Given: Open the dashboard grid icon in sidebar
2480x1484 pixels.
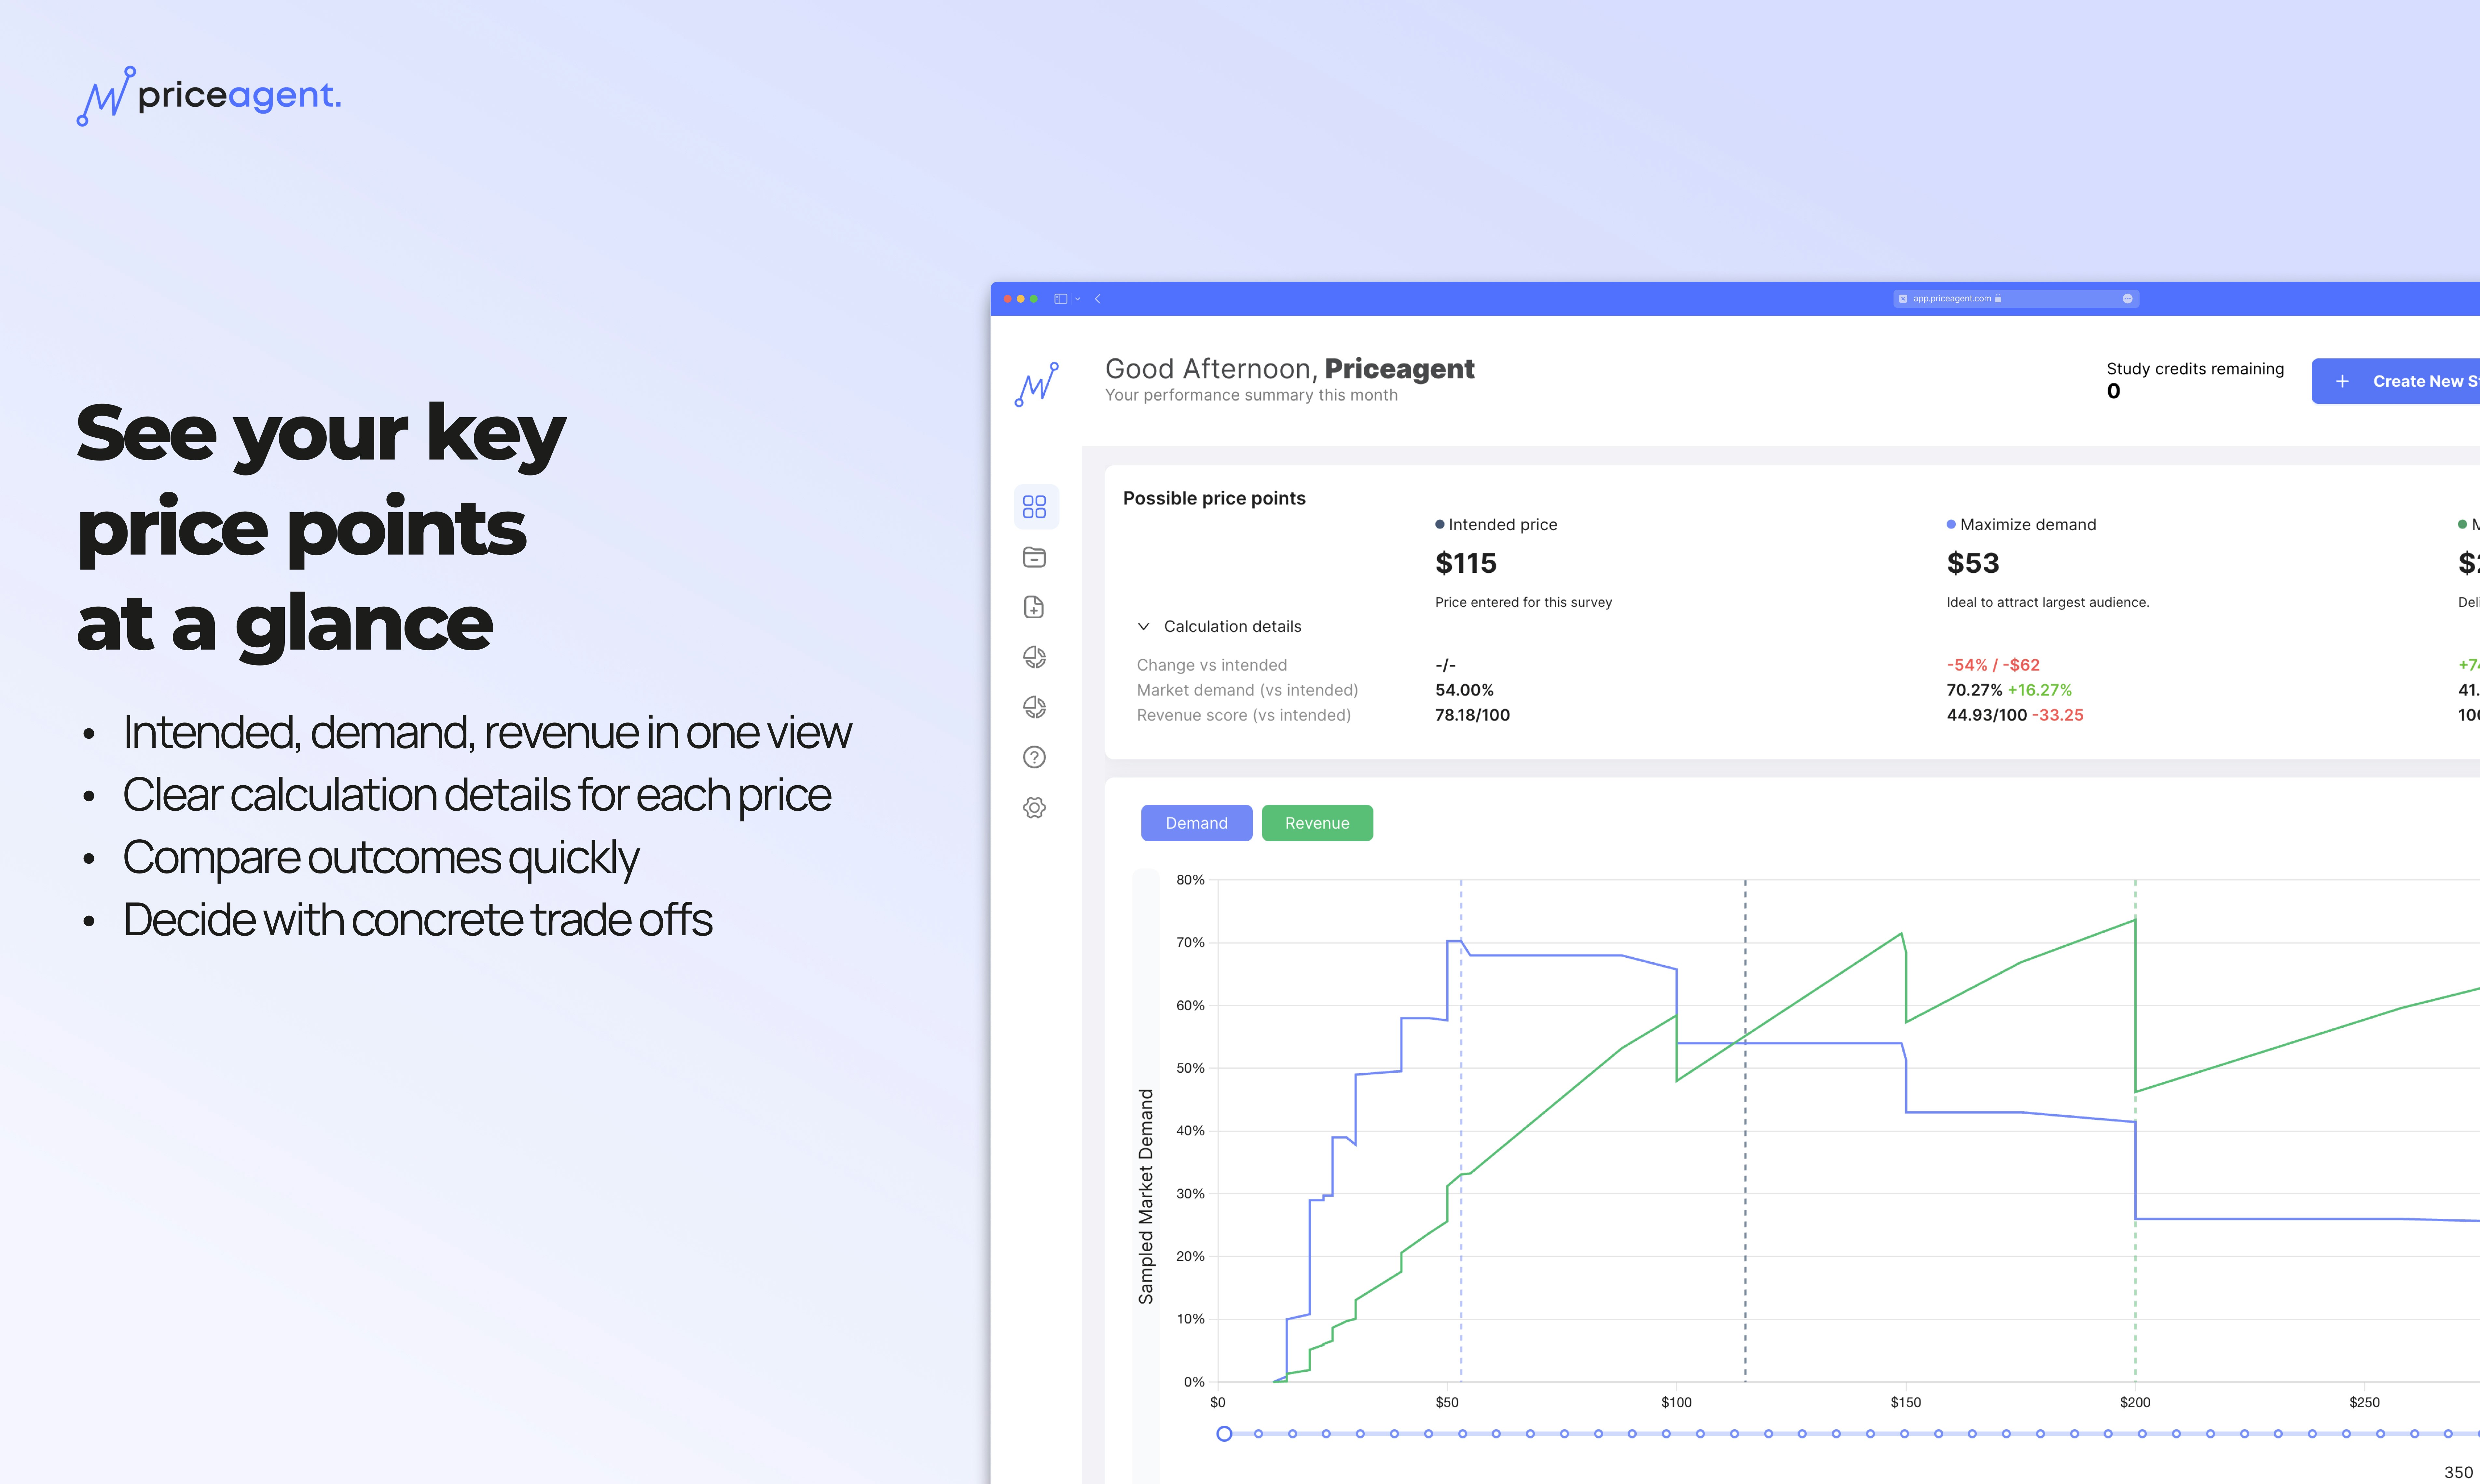Looking at the screenshot, I should coord(1034,507).
